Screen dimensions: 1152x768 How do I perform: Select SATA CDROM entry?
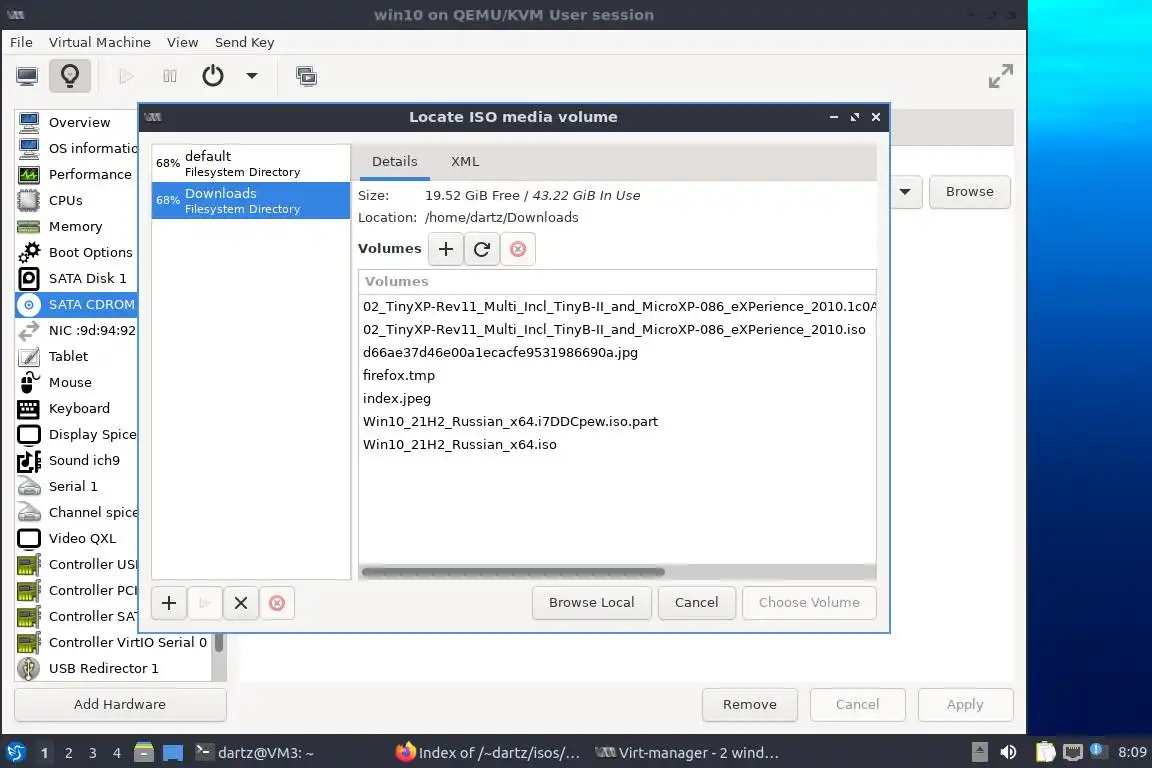76,304
